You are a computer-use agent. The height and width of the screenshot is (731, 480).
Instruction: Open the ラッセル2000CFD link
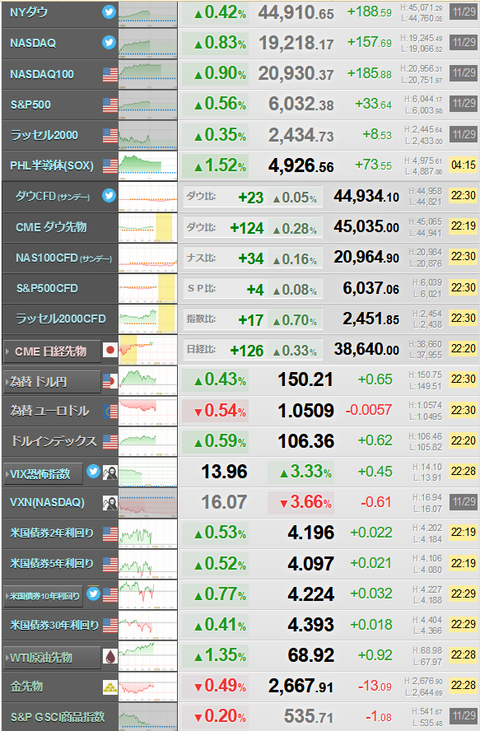(x=61, y=318)
